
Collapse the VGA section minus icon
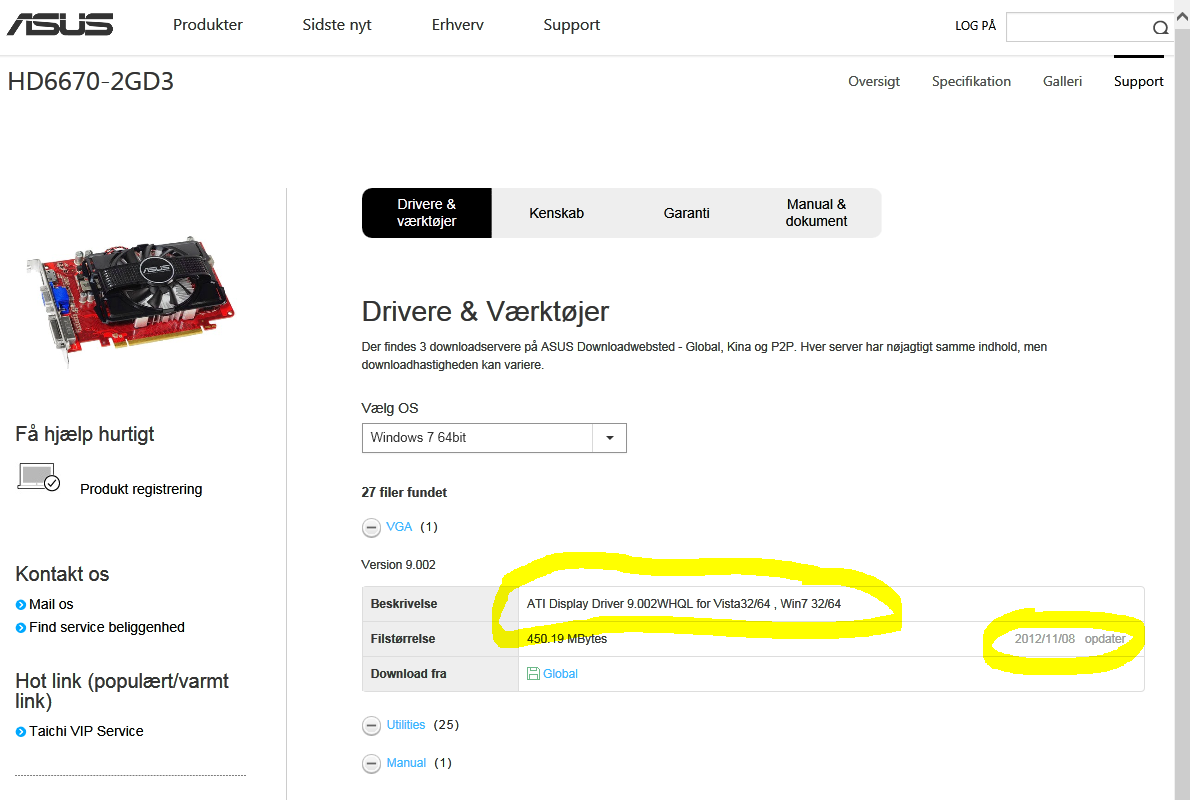[x=371, y=528]
